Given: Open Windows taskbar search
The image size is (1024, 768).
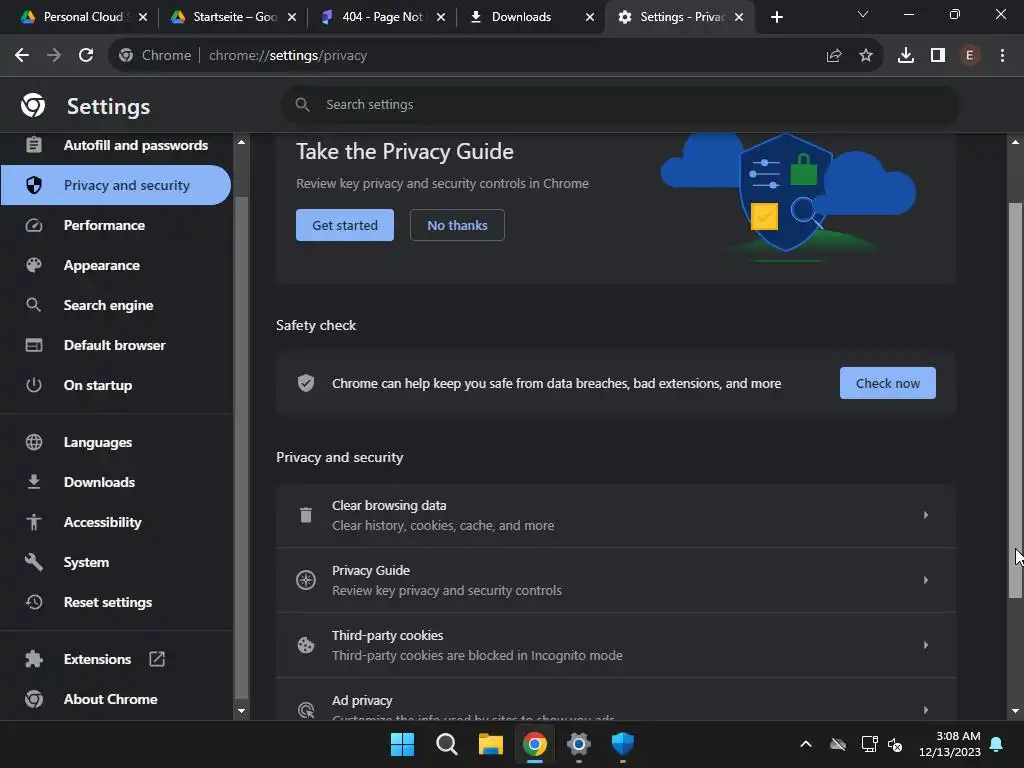Looking at the screenshot, I should [447, 744].
